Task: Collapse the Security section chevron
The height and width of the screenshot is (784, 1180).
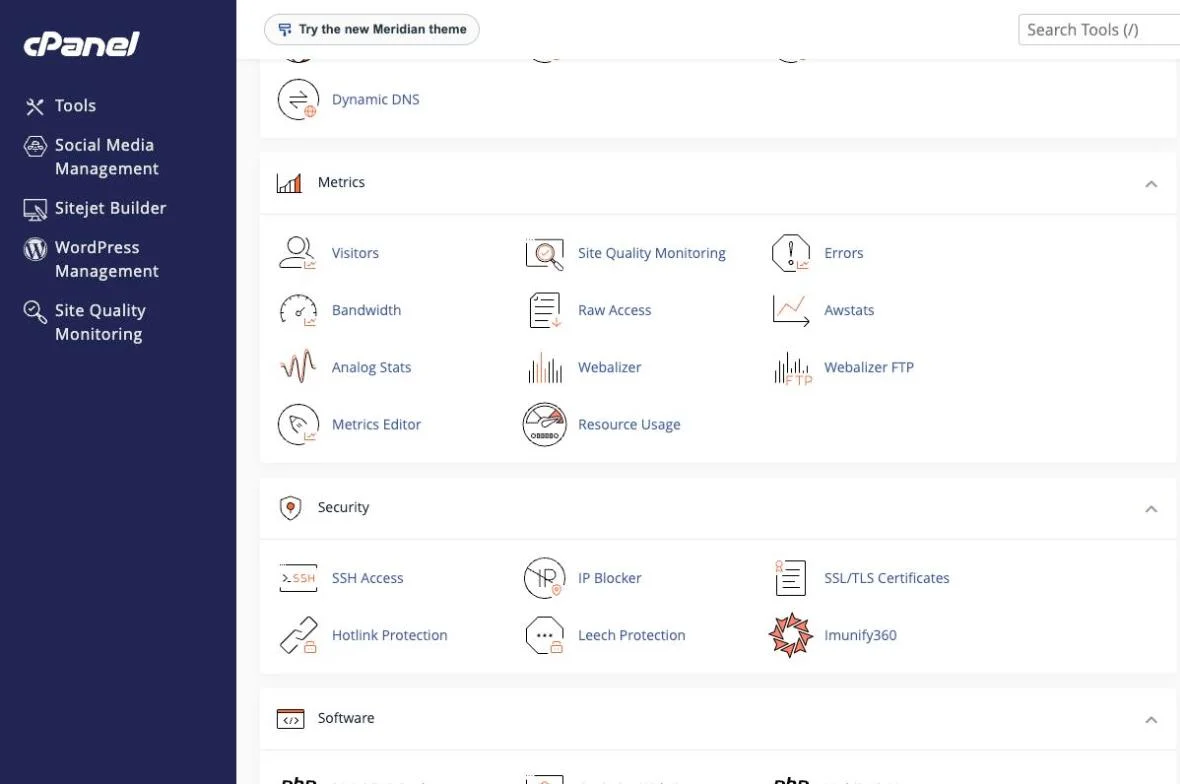Action: point(1151,509)
